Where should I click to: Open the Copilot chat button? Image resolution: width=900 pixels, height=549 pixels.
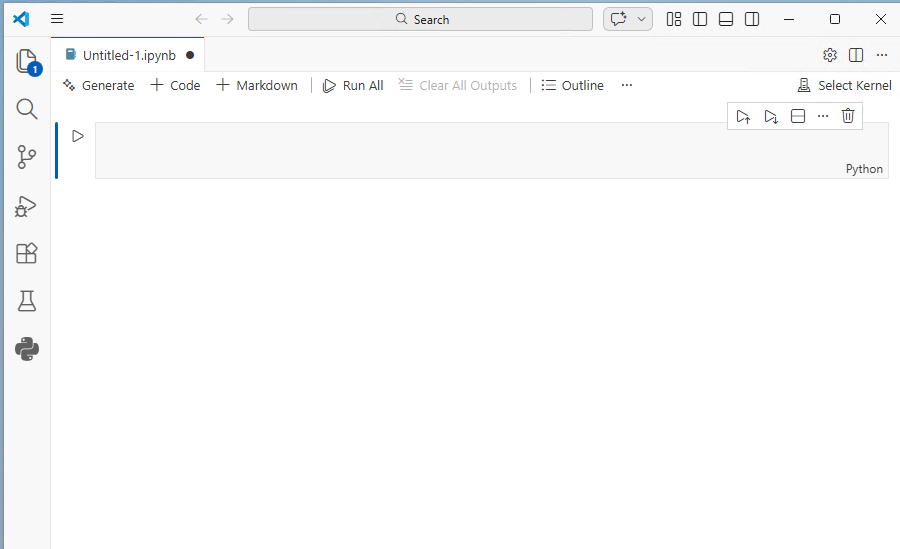(619, 19)
